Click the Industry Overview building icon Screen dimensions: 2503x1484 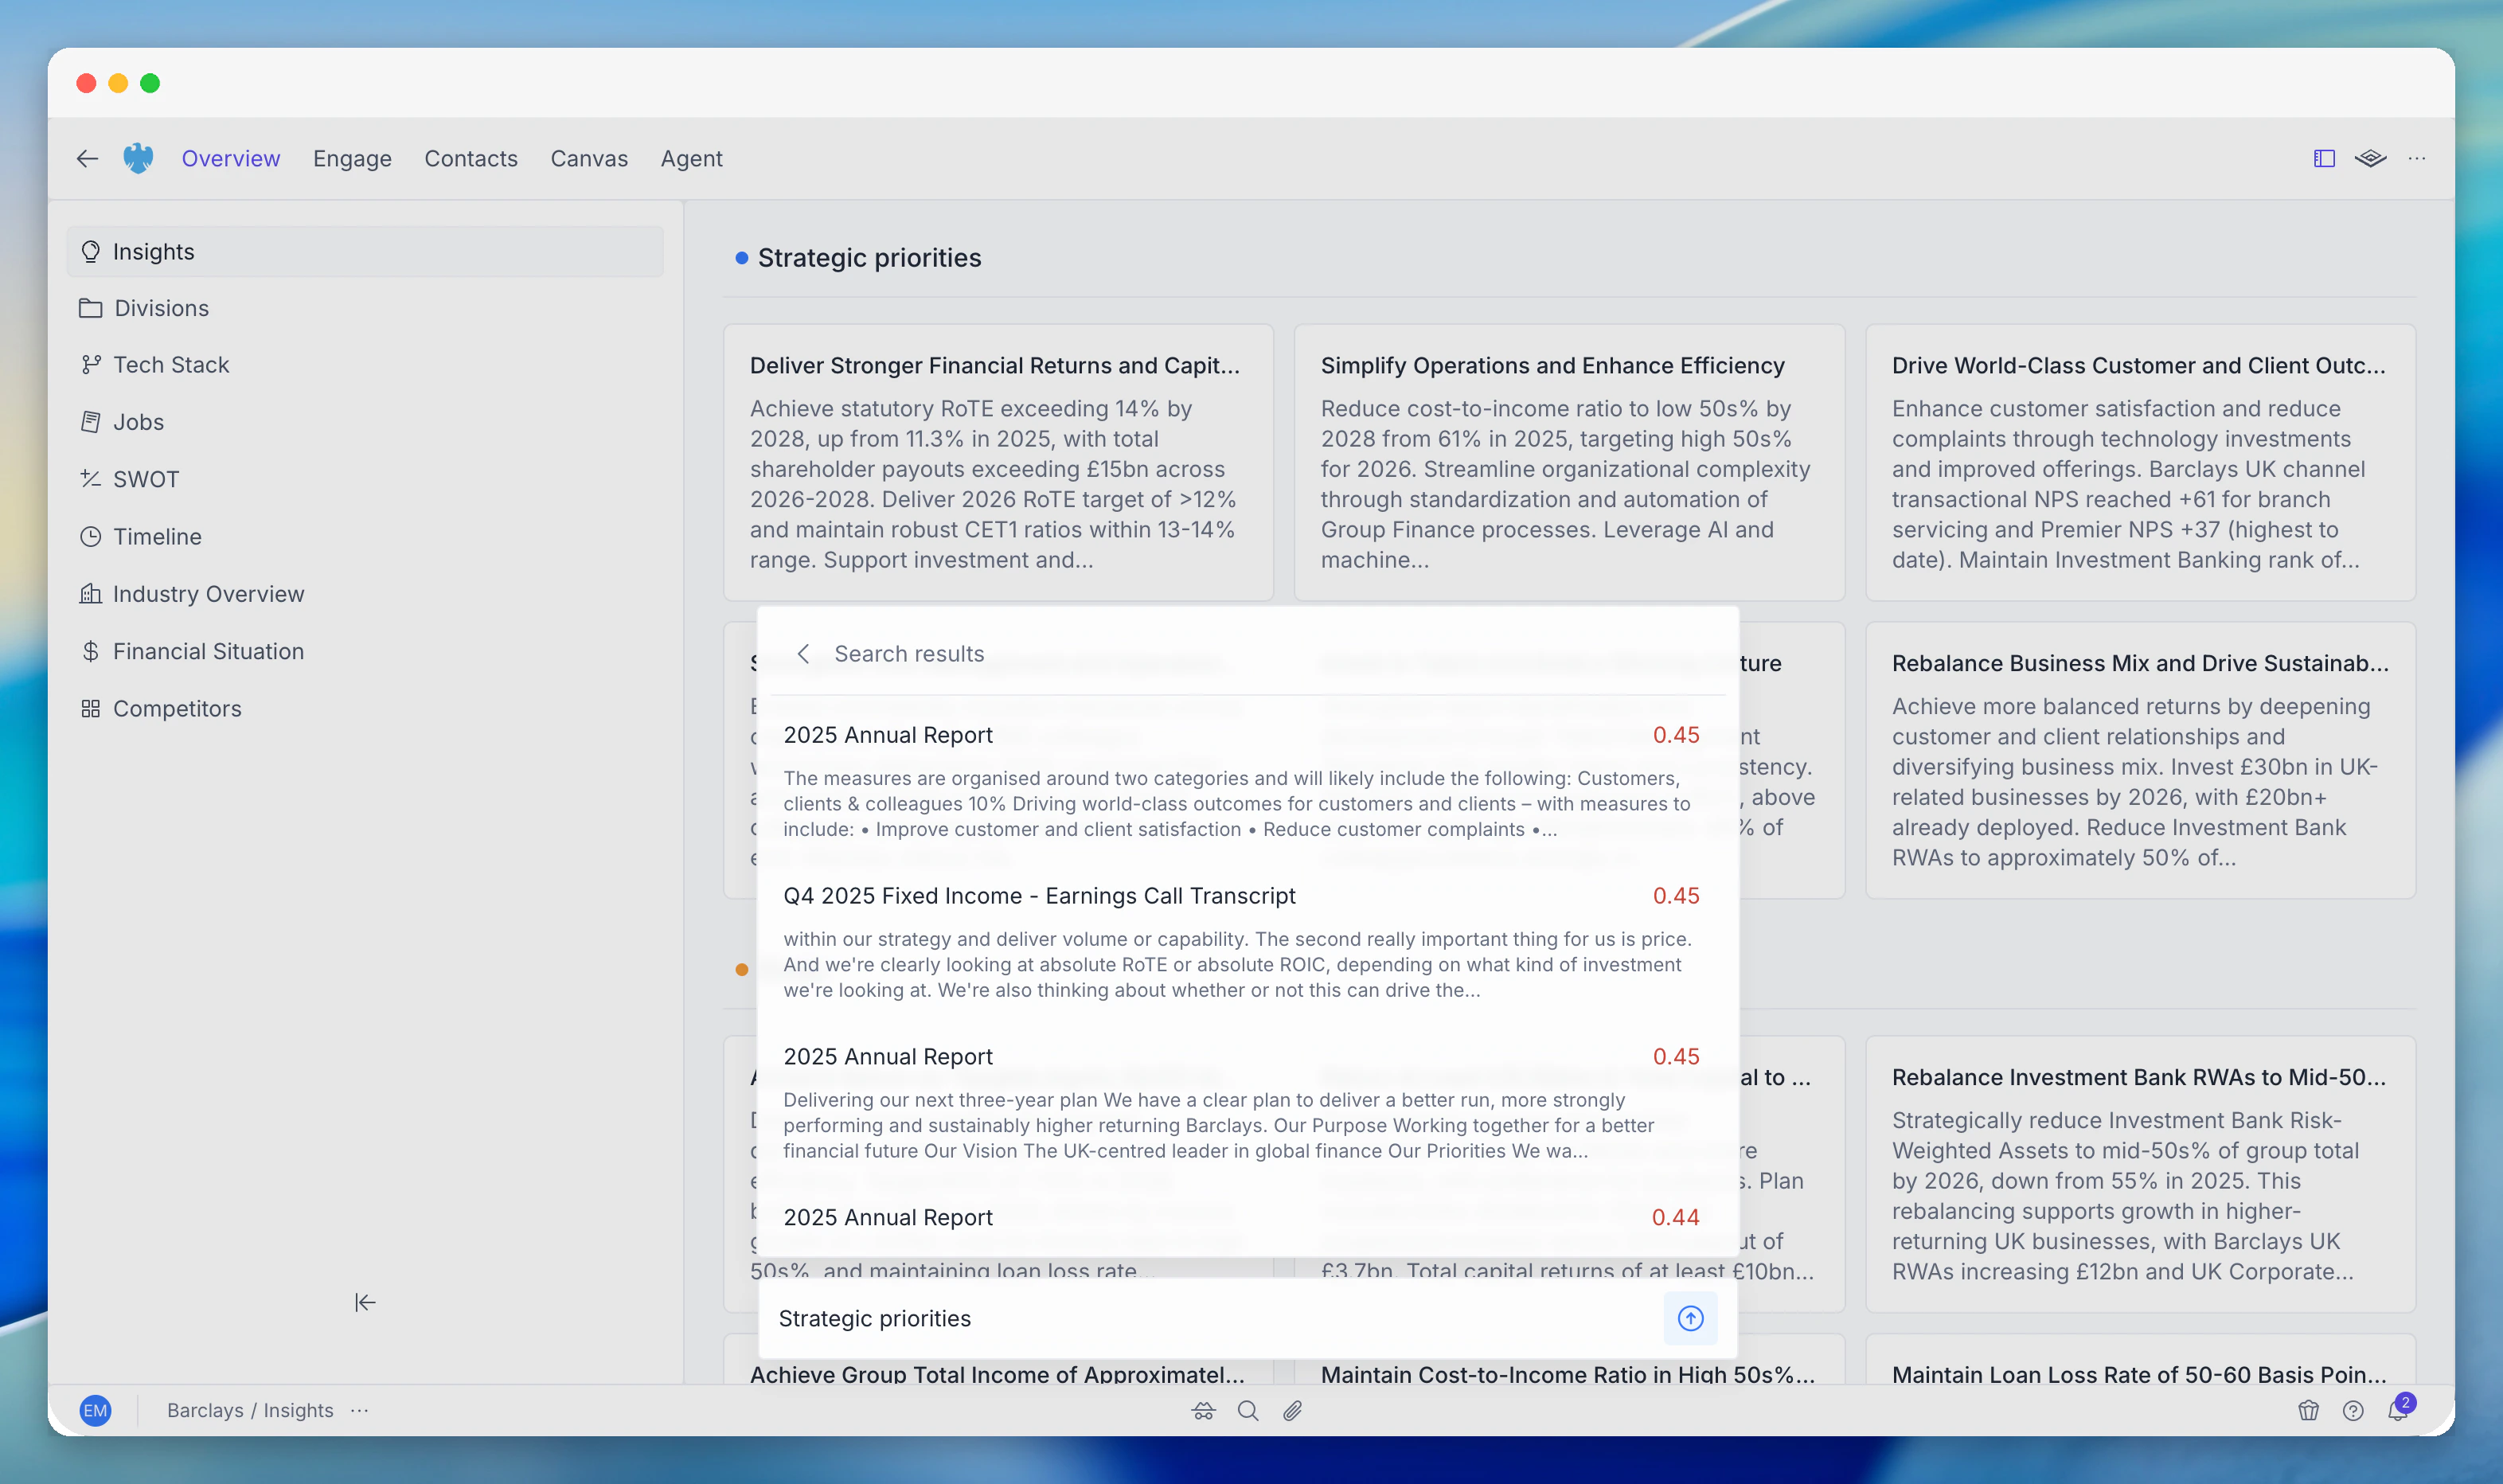point(91,593)
